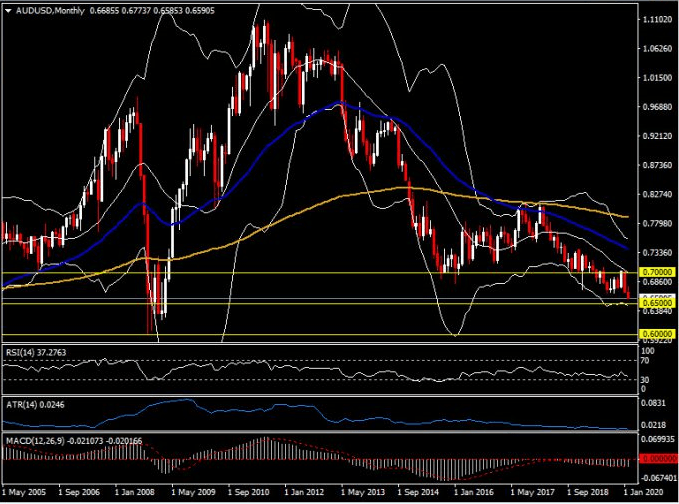The height and width of the screenshot is (504, 679).
Task: Click the small triangle beside AUDUSD,Monthly title
Action: pos(8,11)
